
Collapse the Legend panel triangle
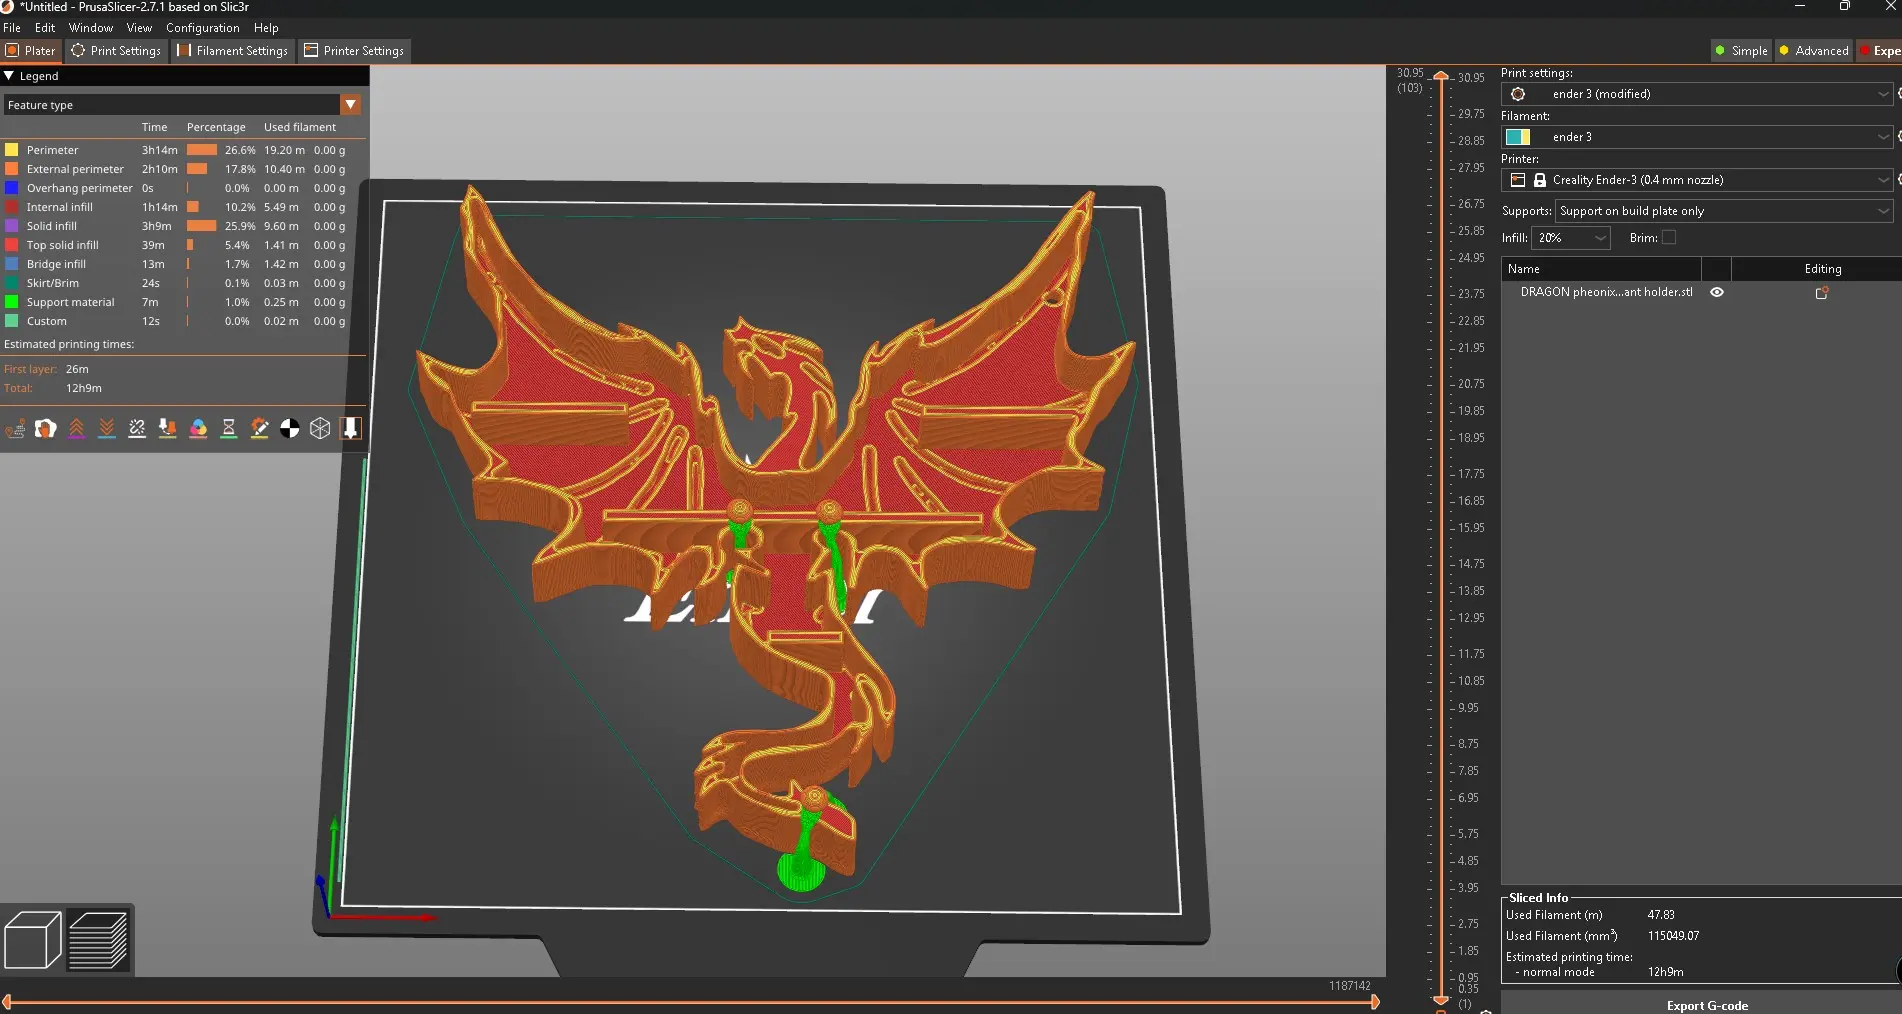click(x=9, y=76)
